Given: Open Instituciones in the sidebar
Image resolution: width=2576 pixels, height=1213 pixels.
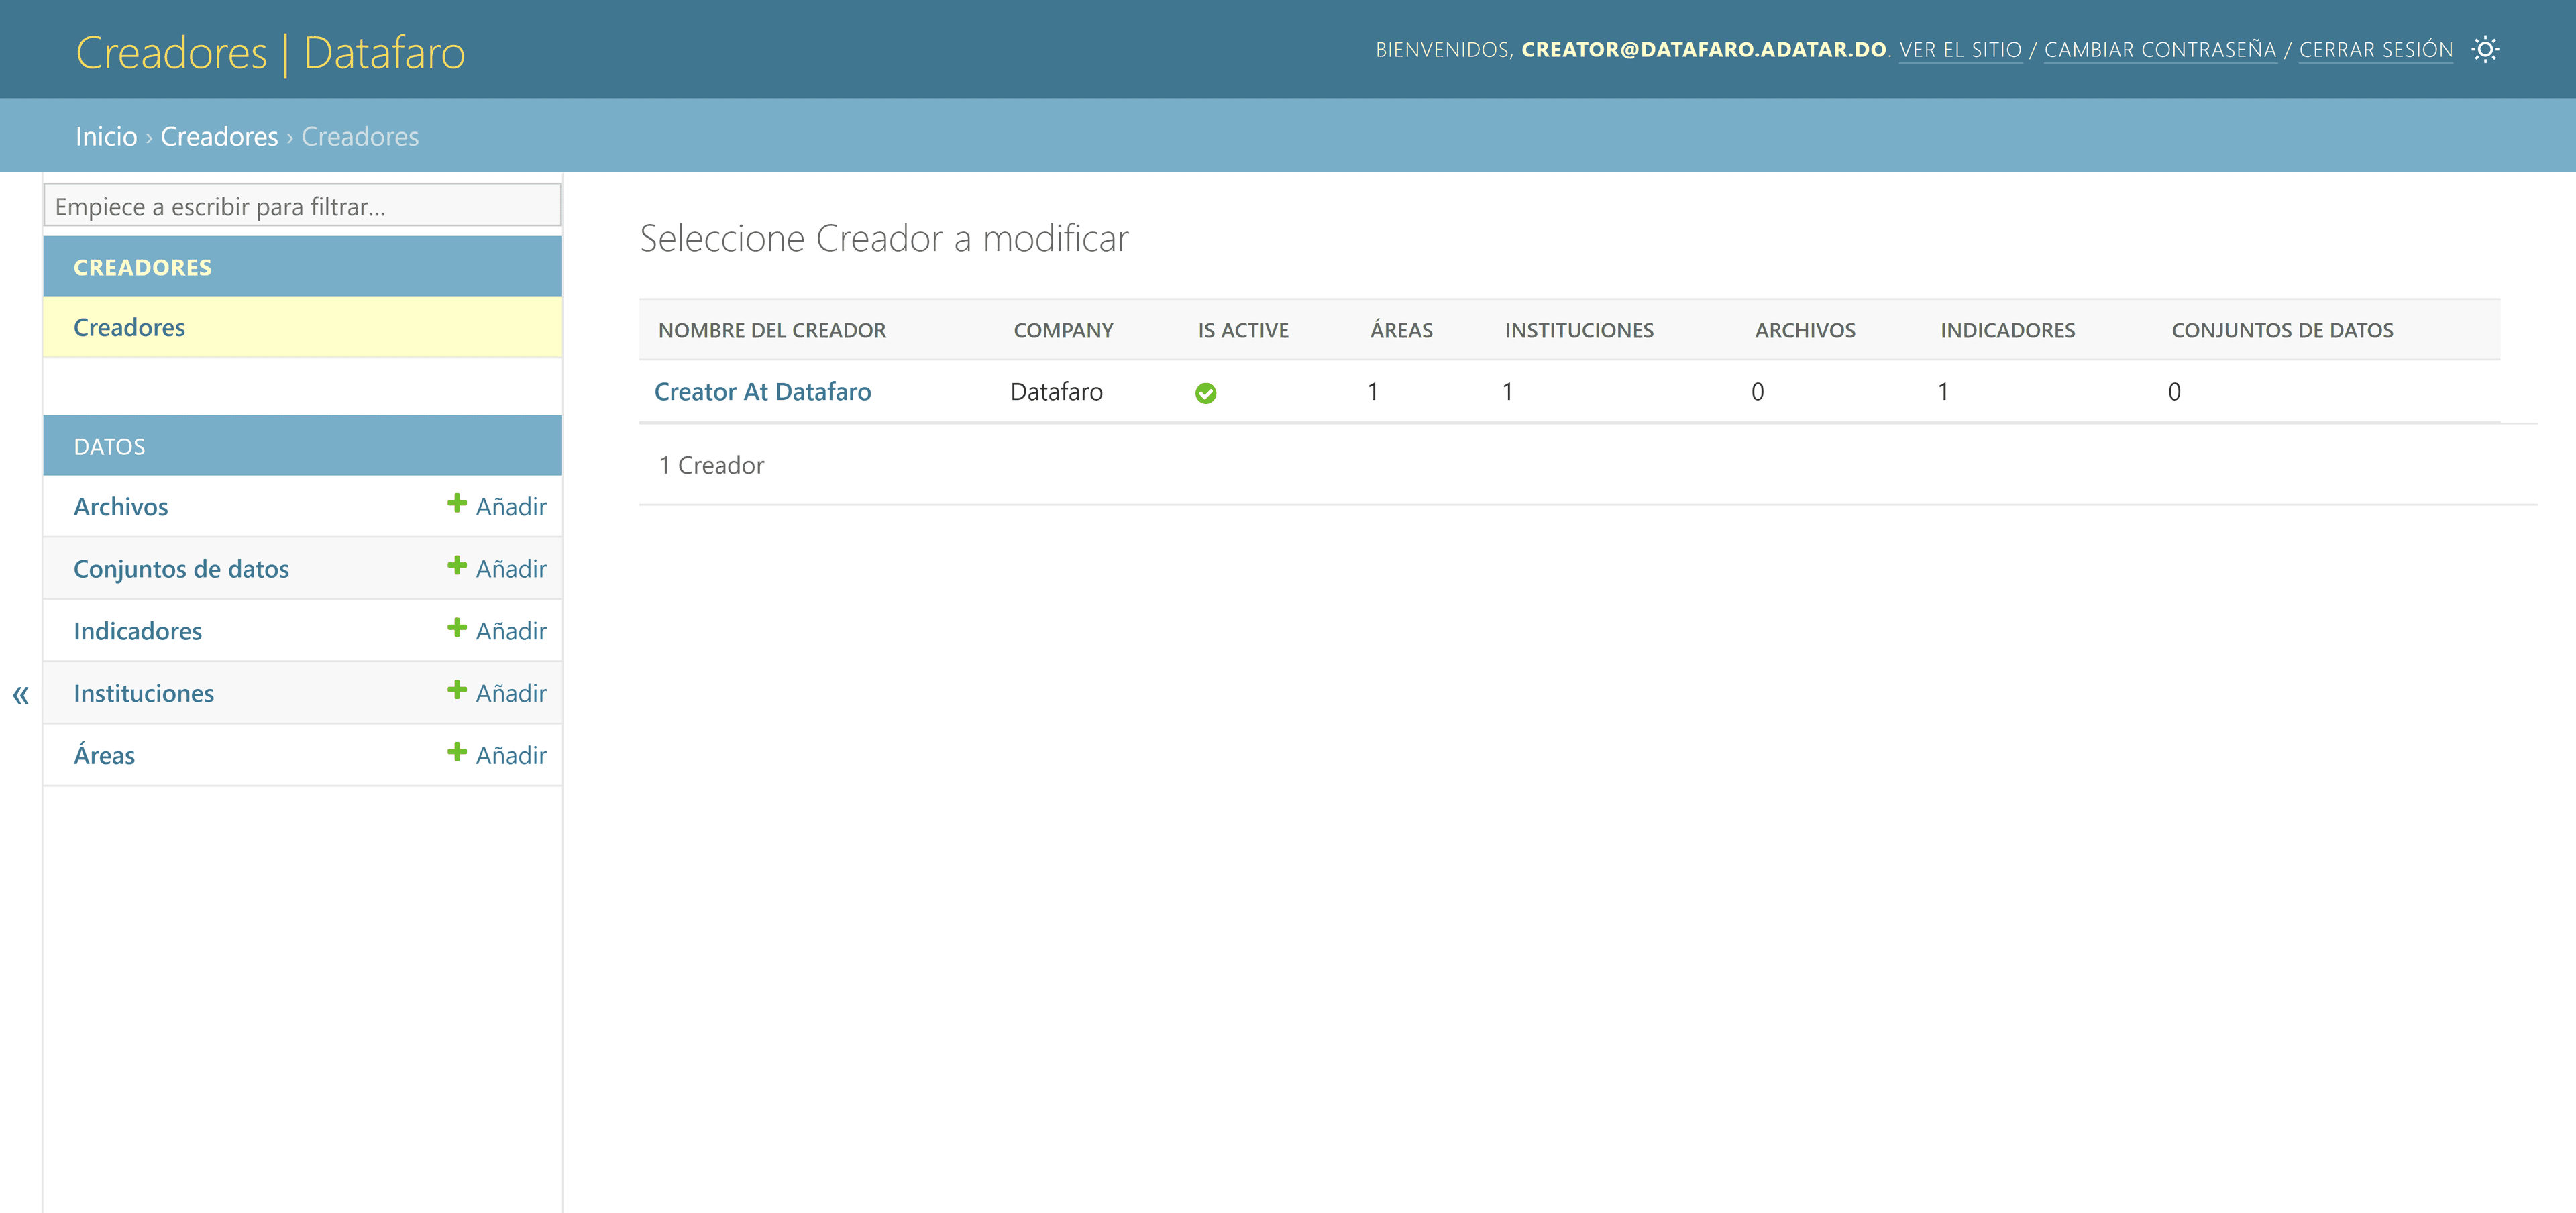Looking at the screenshot, I should [x=144, y=693].
